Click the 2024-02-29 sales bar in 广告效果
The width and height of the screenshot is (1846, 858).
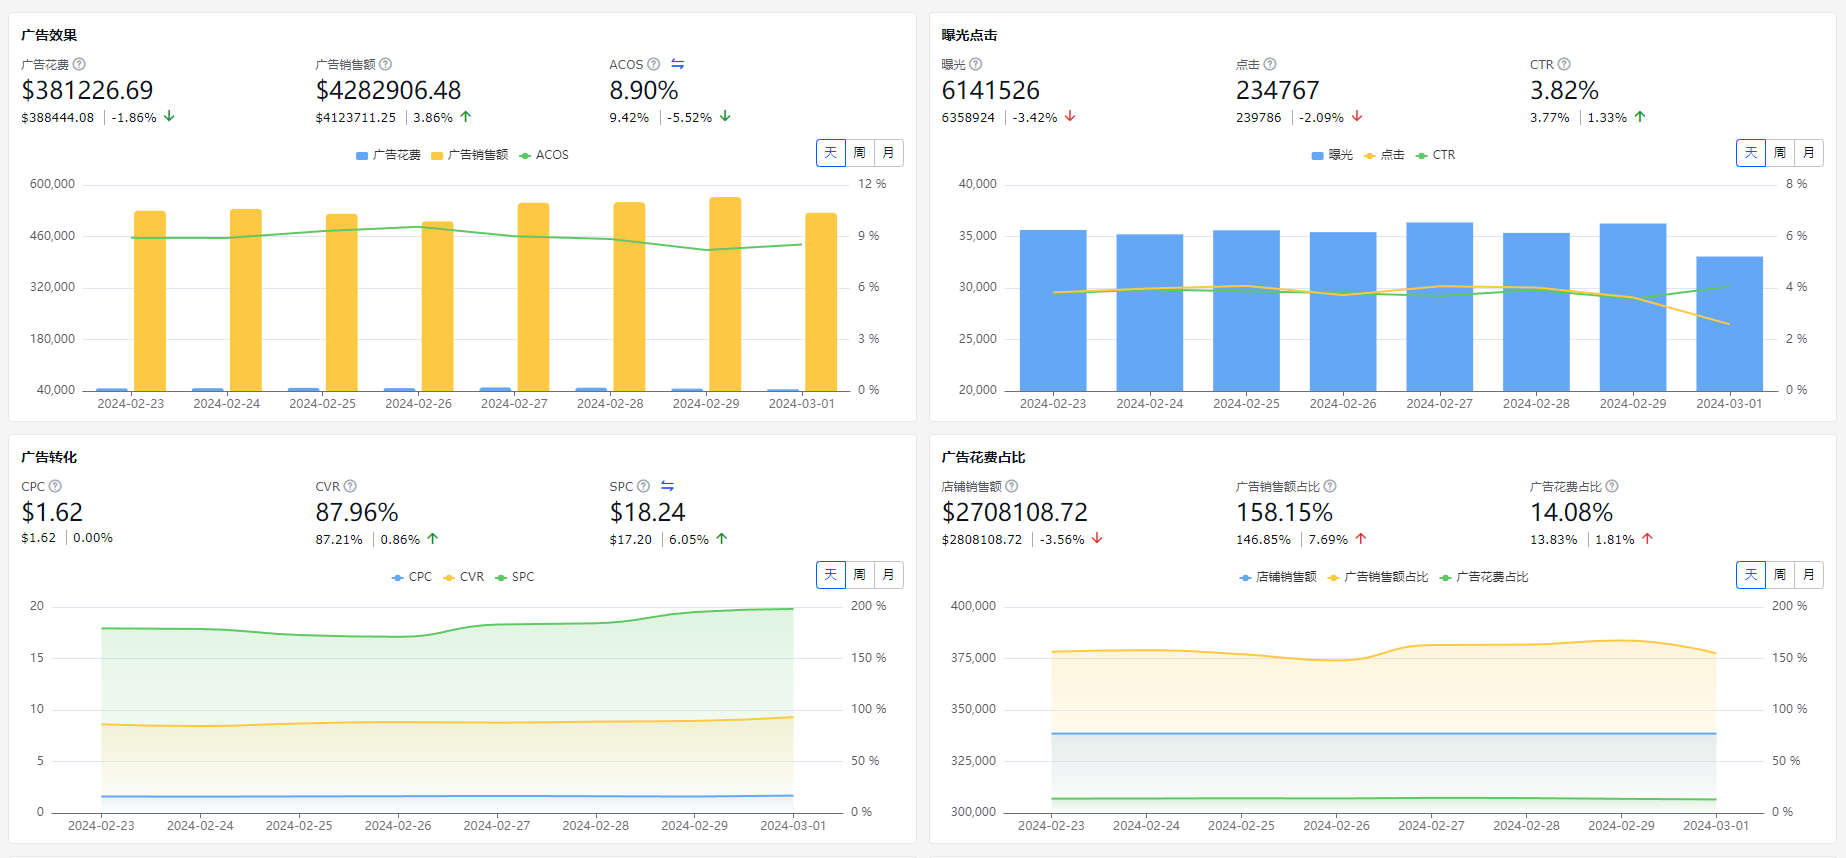tap(725, 294)
